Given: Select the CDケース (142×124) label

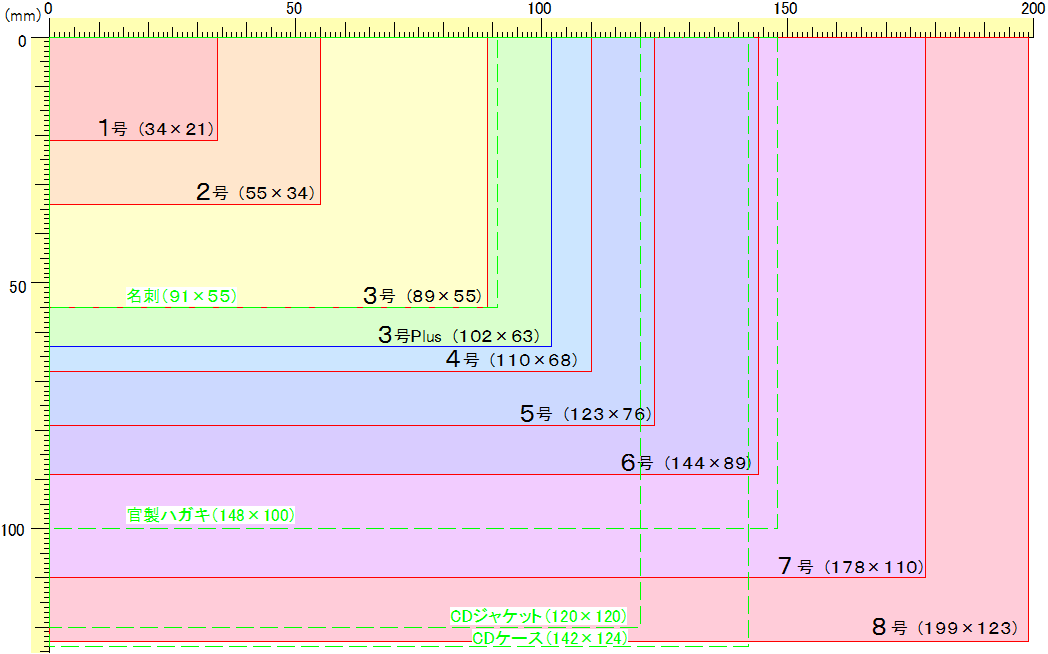Looking at the screenshot, I should (550, 639).
